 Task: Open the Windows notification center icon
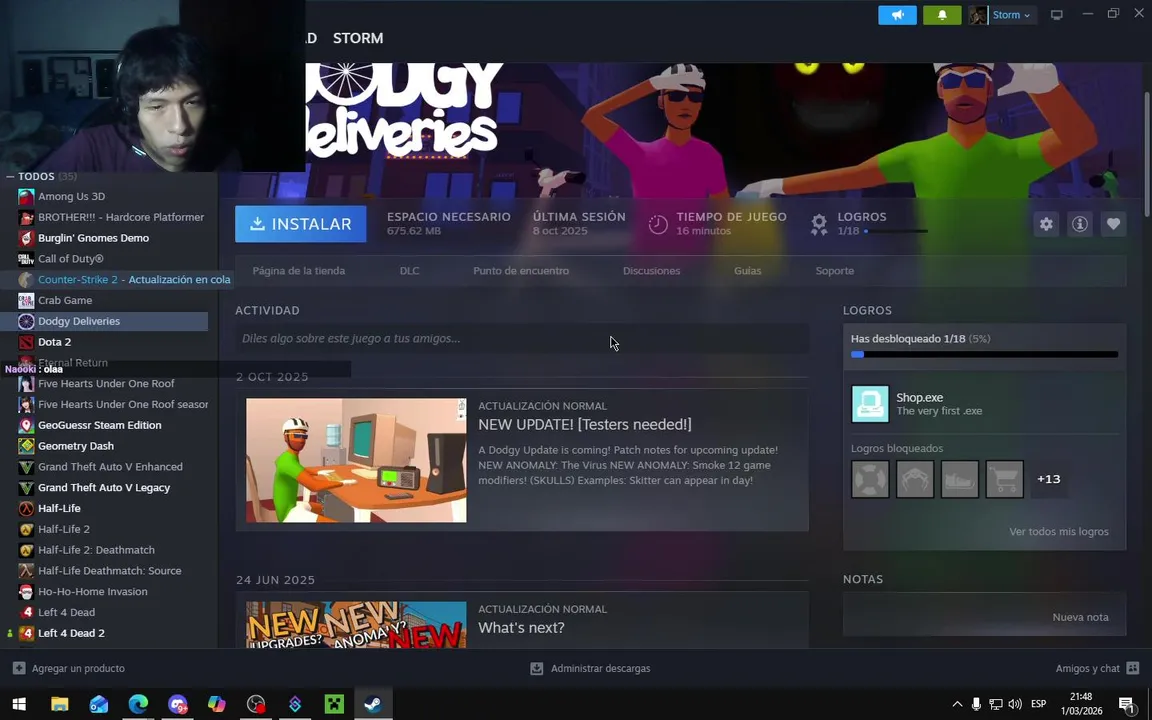click(1128, 704)
